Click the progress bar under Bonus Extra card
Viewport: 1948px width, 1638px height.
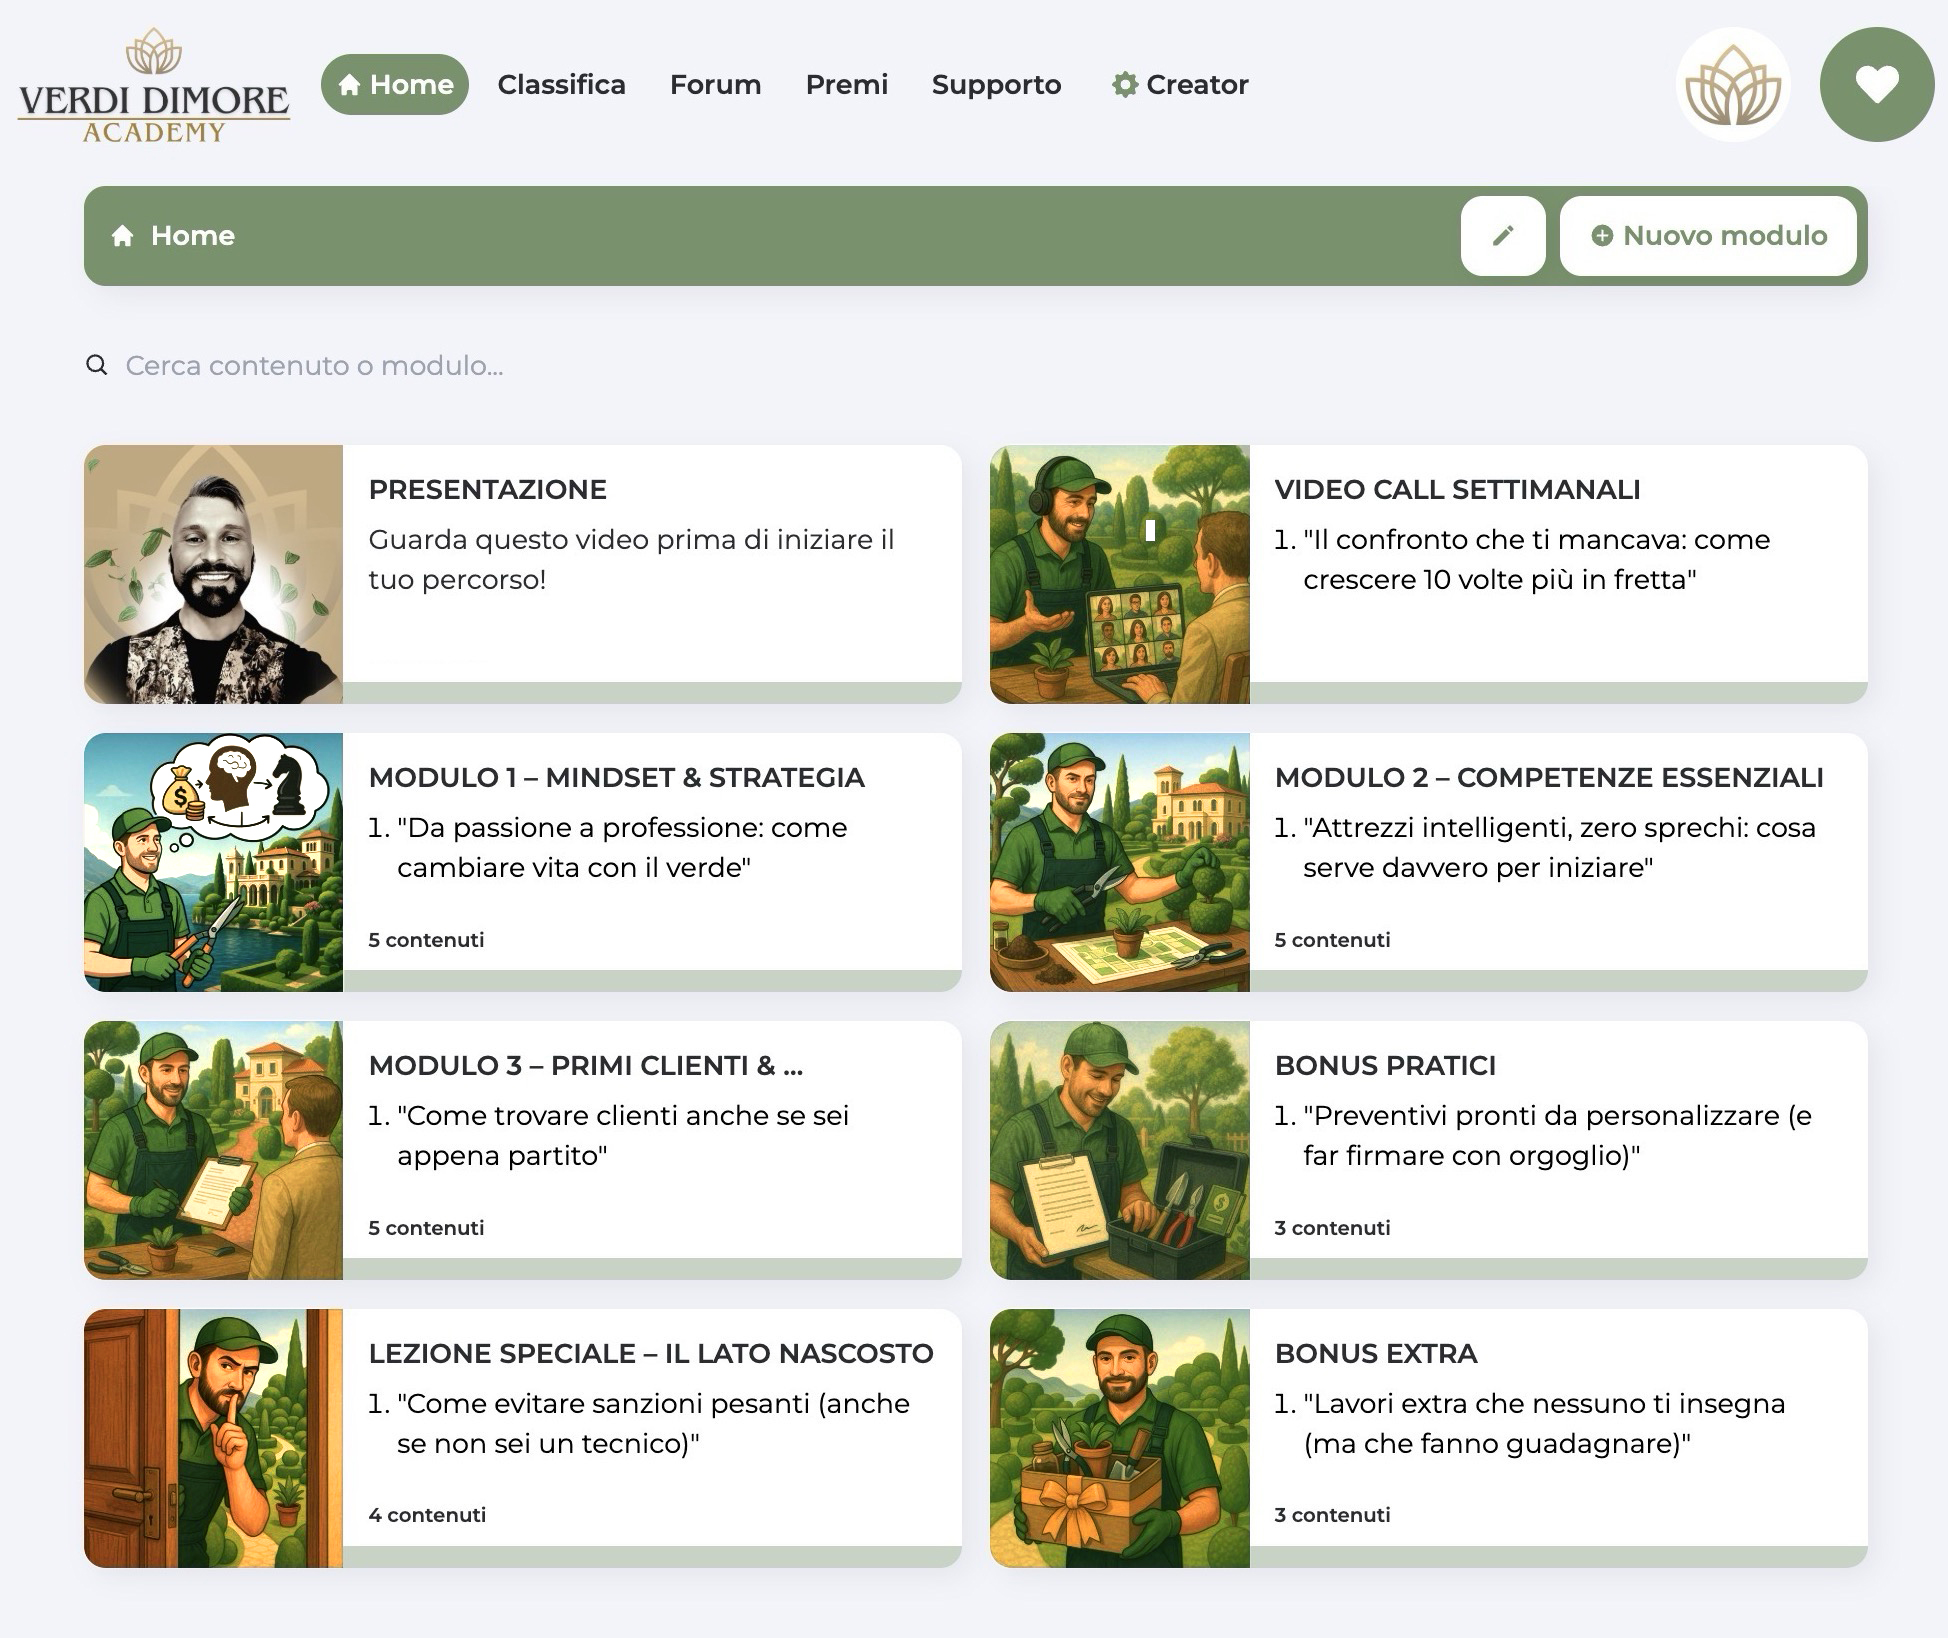[1558, 1557]
